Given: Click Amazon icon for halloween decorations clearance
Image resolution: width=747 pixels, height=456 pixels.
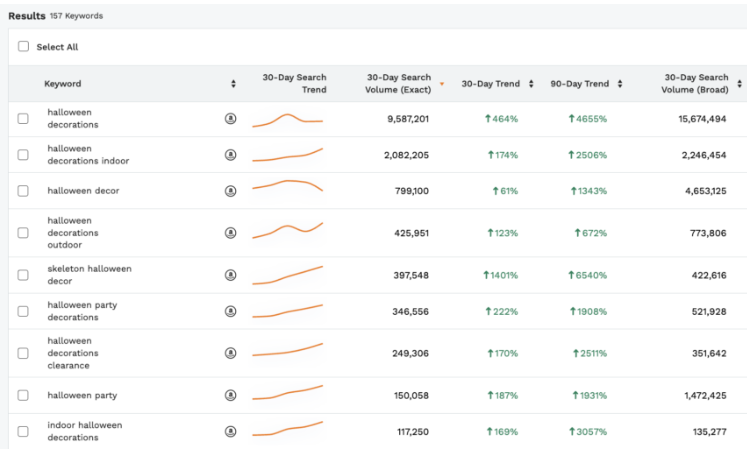Looking at the screenshot, I should coord(230,353).
